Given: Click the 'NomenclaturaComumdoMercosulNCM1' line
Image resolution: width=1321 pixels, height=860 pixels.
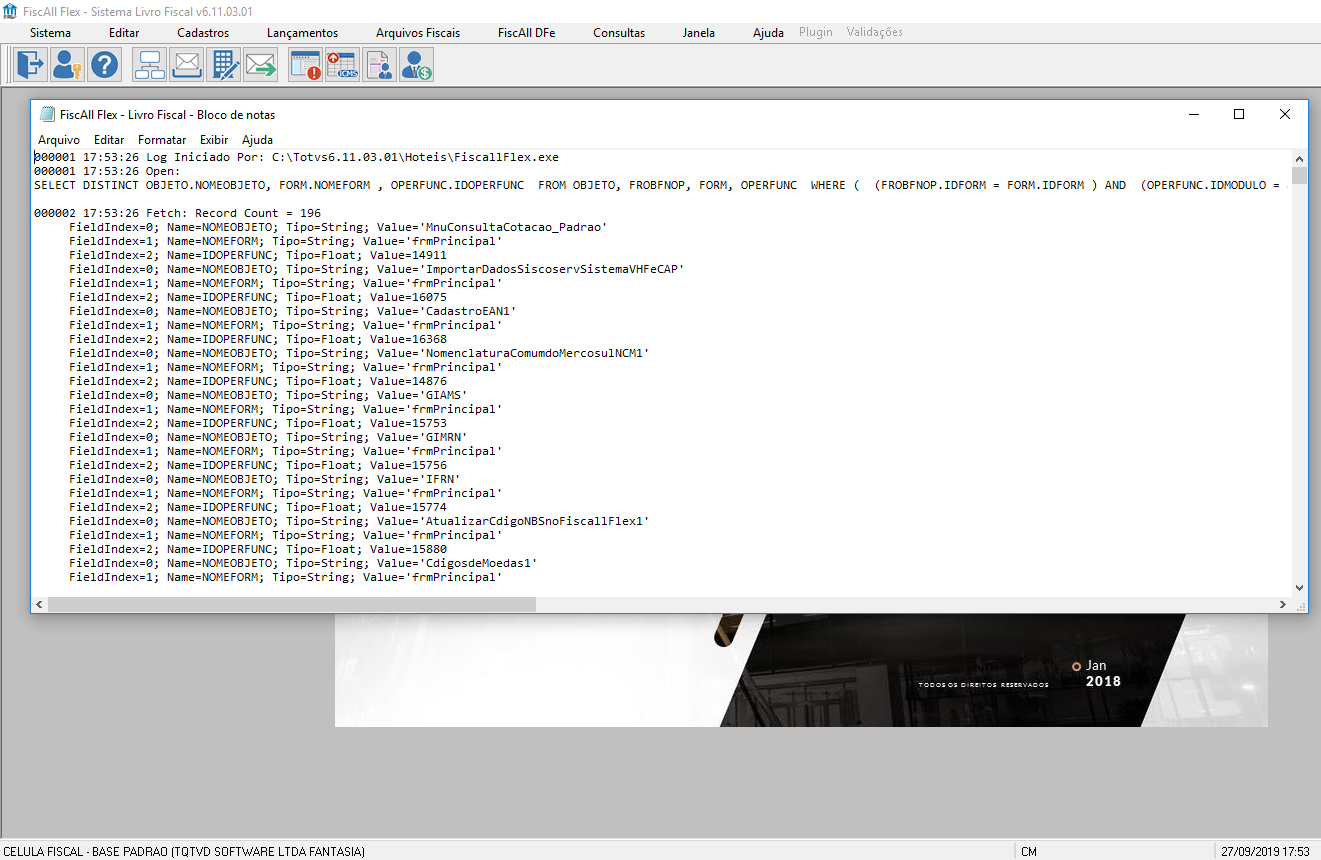Looking at the screenshot, I should click(359, 353).
